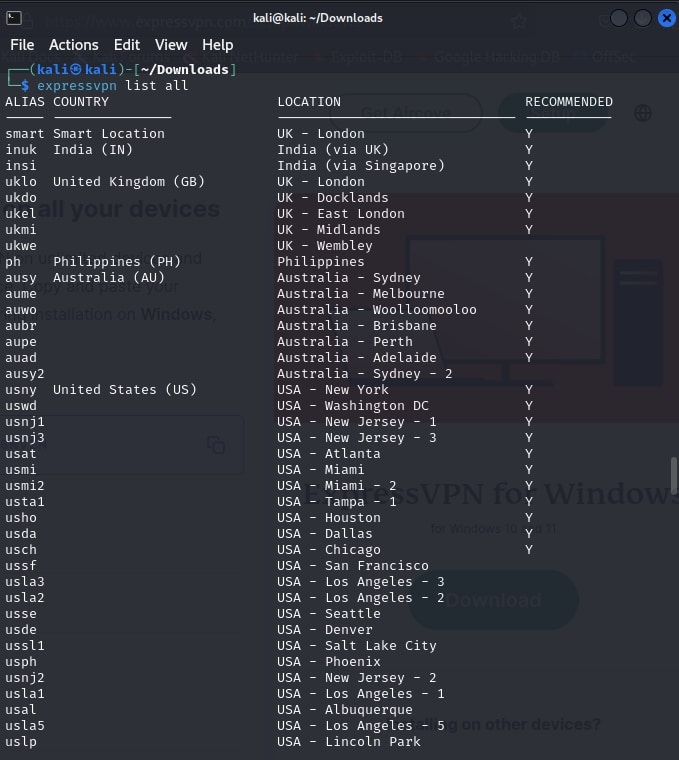Click the faded copy icon behind terminal
Image resolution: width=679 pixels, height=760 pixels.
click(x=215, y=445)
